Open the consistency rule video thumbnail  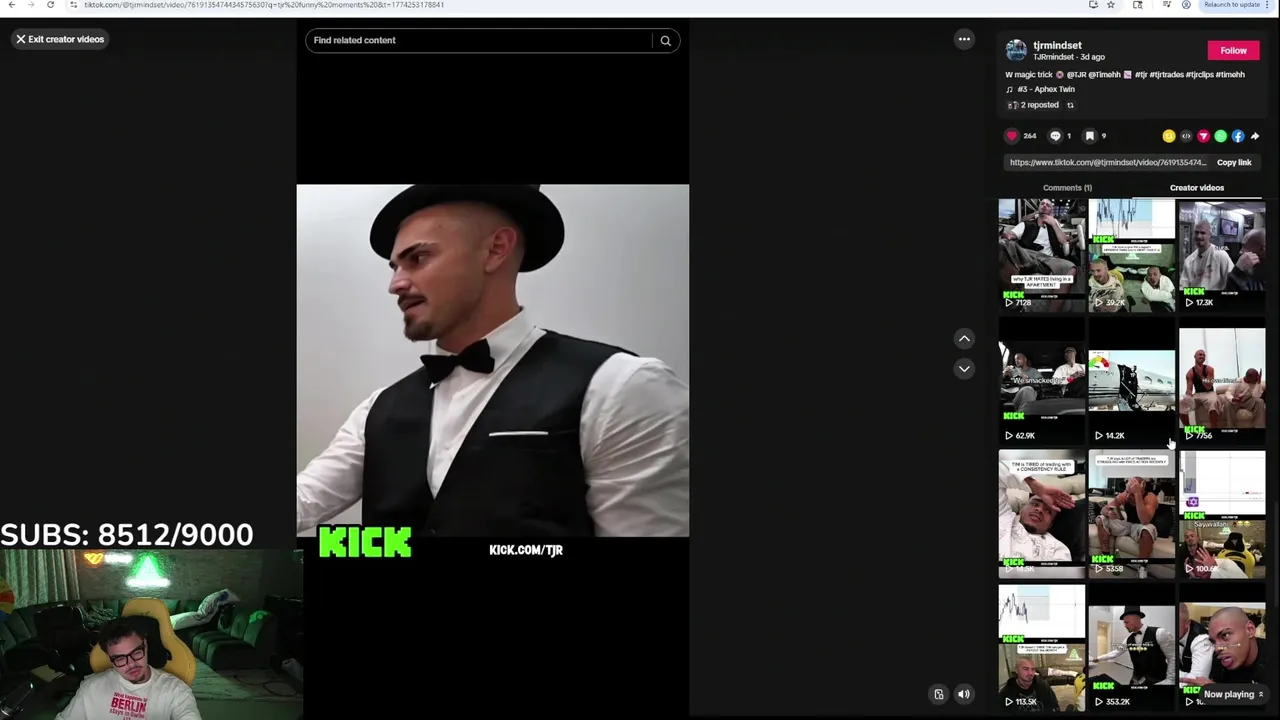tap(1041, 514)
